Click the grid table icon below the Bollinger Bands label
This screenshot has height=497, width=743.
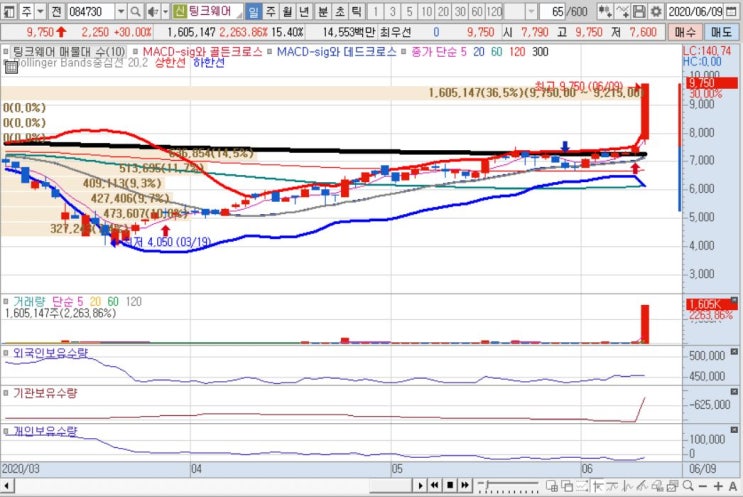11,67
